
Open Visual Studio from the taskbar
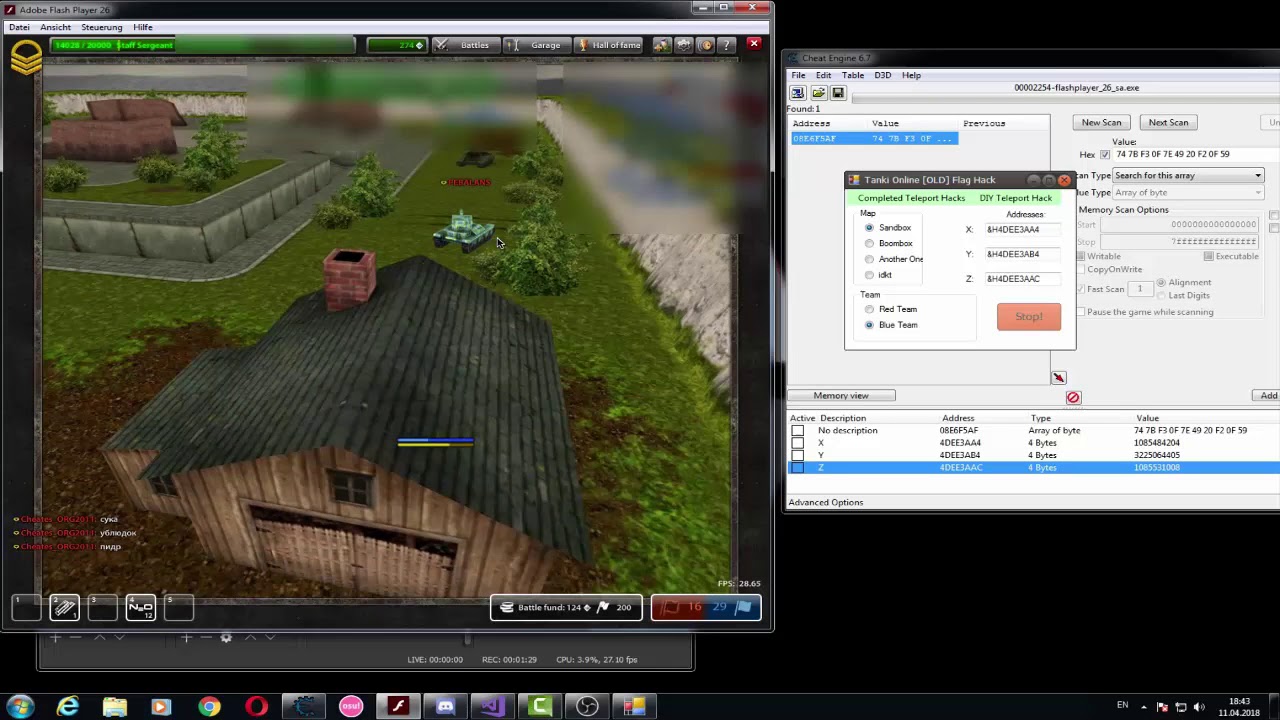click(x=492, y=707)
